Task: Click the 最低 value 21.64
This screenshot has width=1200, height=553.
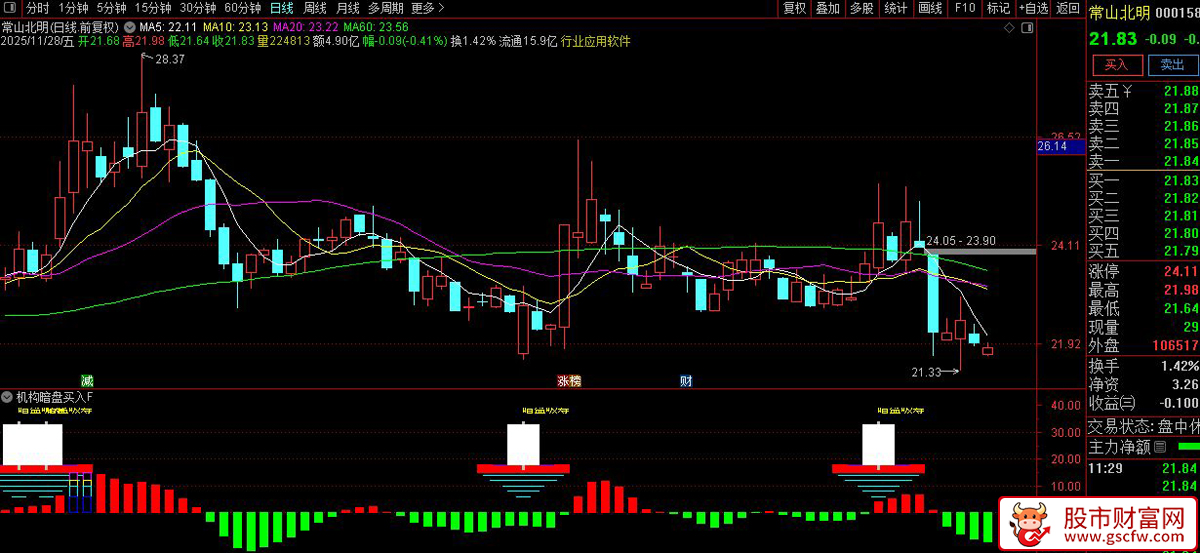Action: [x=1181, y=308]
